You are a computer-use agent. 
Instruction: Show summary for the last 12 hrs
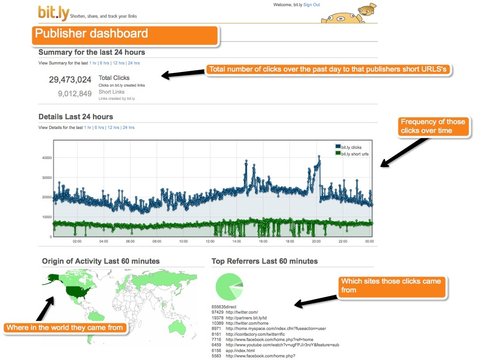coord(119,63)
